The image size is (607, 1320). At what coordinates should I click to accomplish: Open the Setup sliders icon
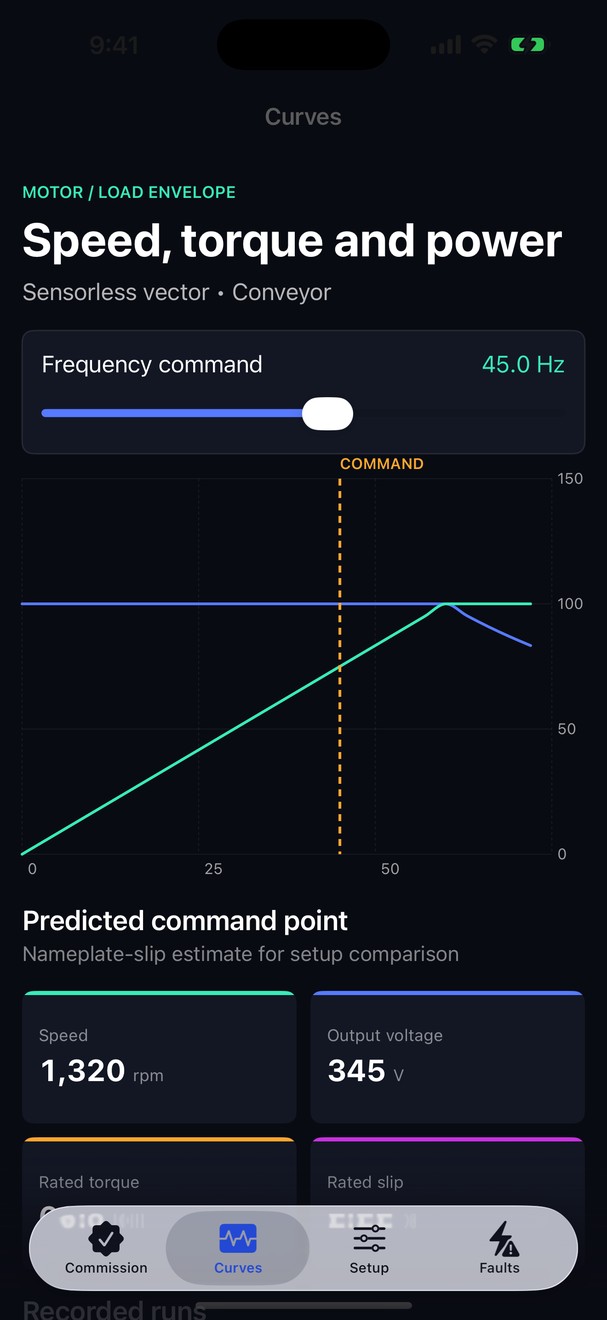click(x=369, y=1240)
